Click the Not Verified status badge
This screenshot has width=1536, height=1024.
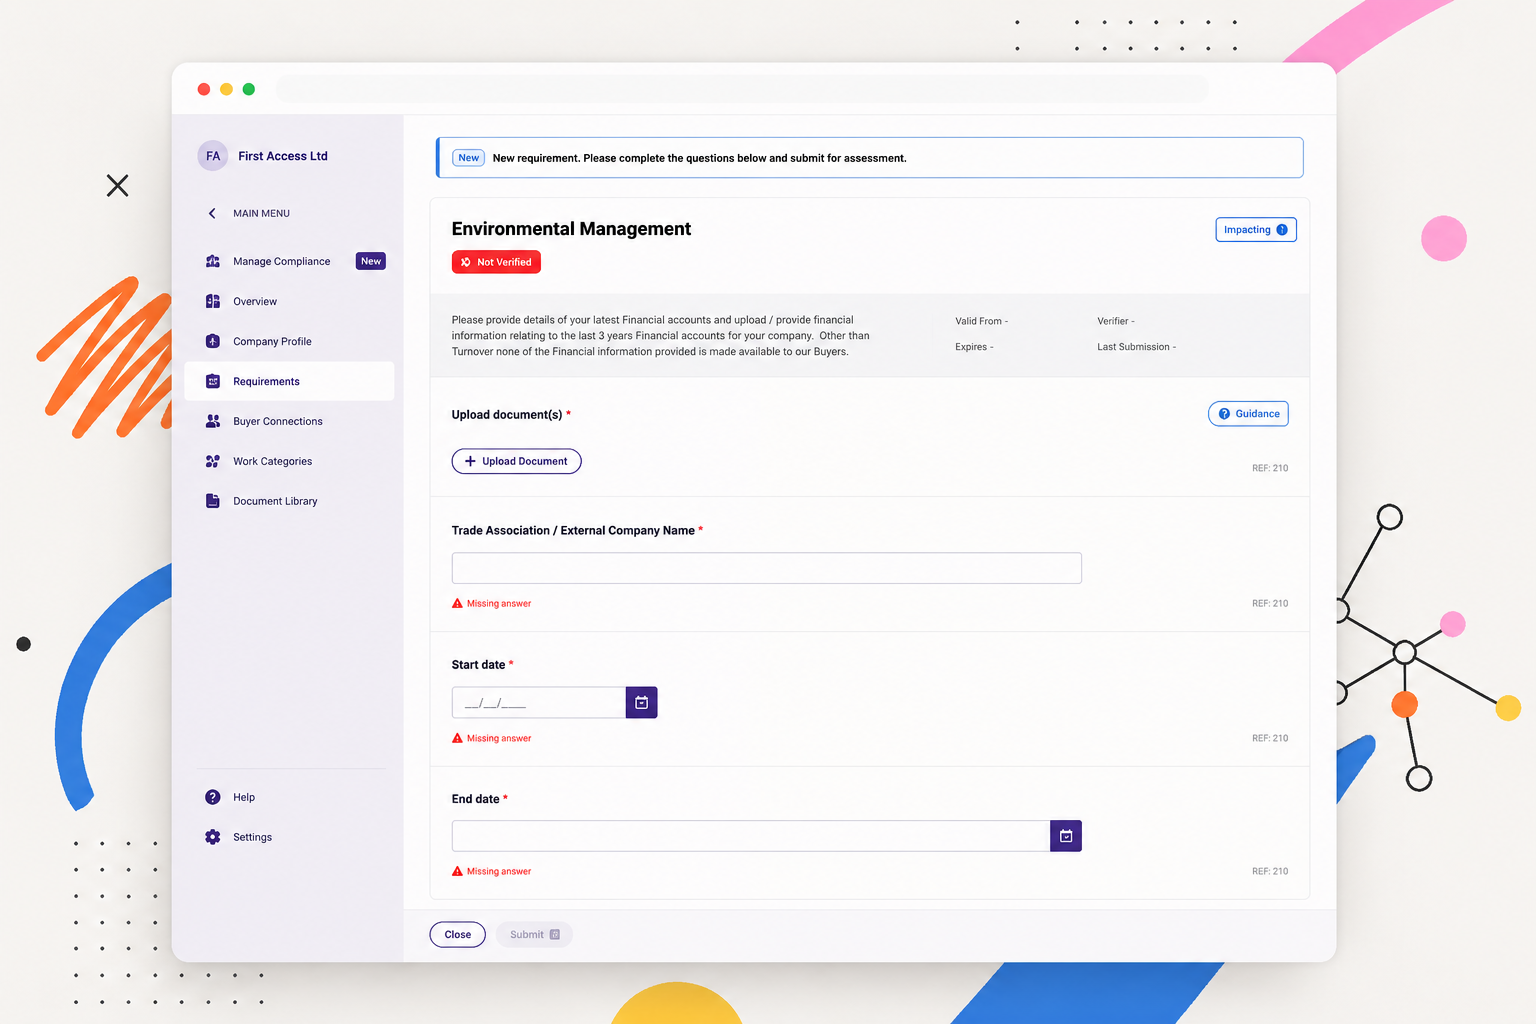(496, 262)
